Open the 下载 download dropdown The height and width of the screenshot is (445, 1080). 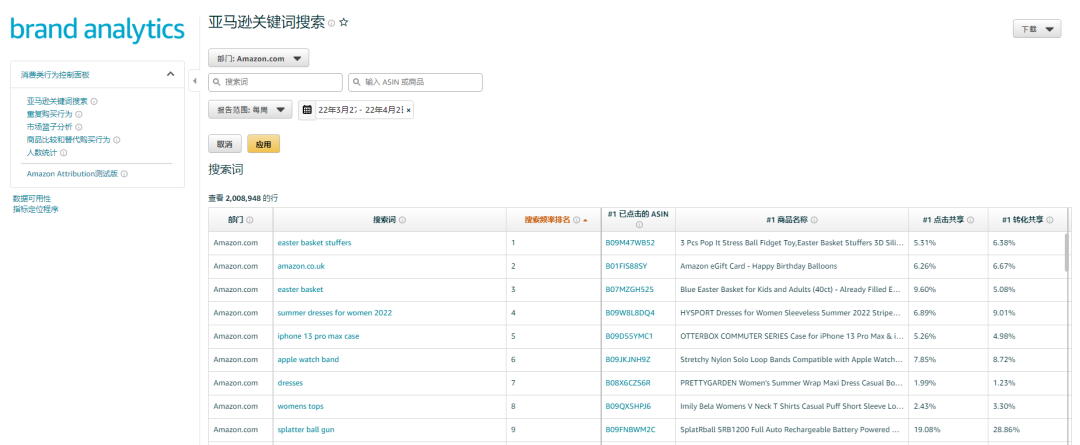[1037, 30]
